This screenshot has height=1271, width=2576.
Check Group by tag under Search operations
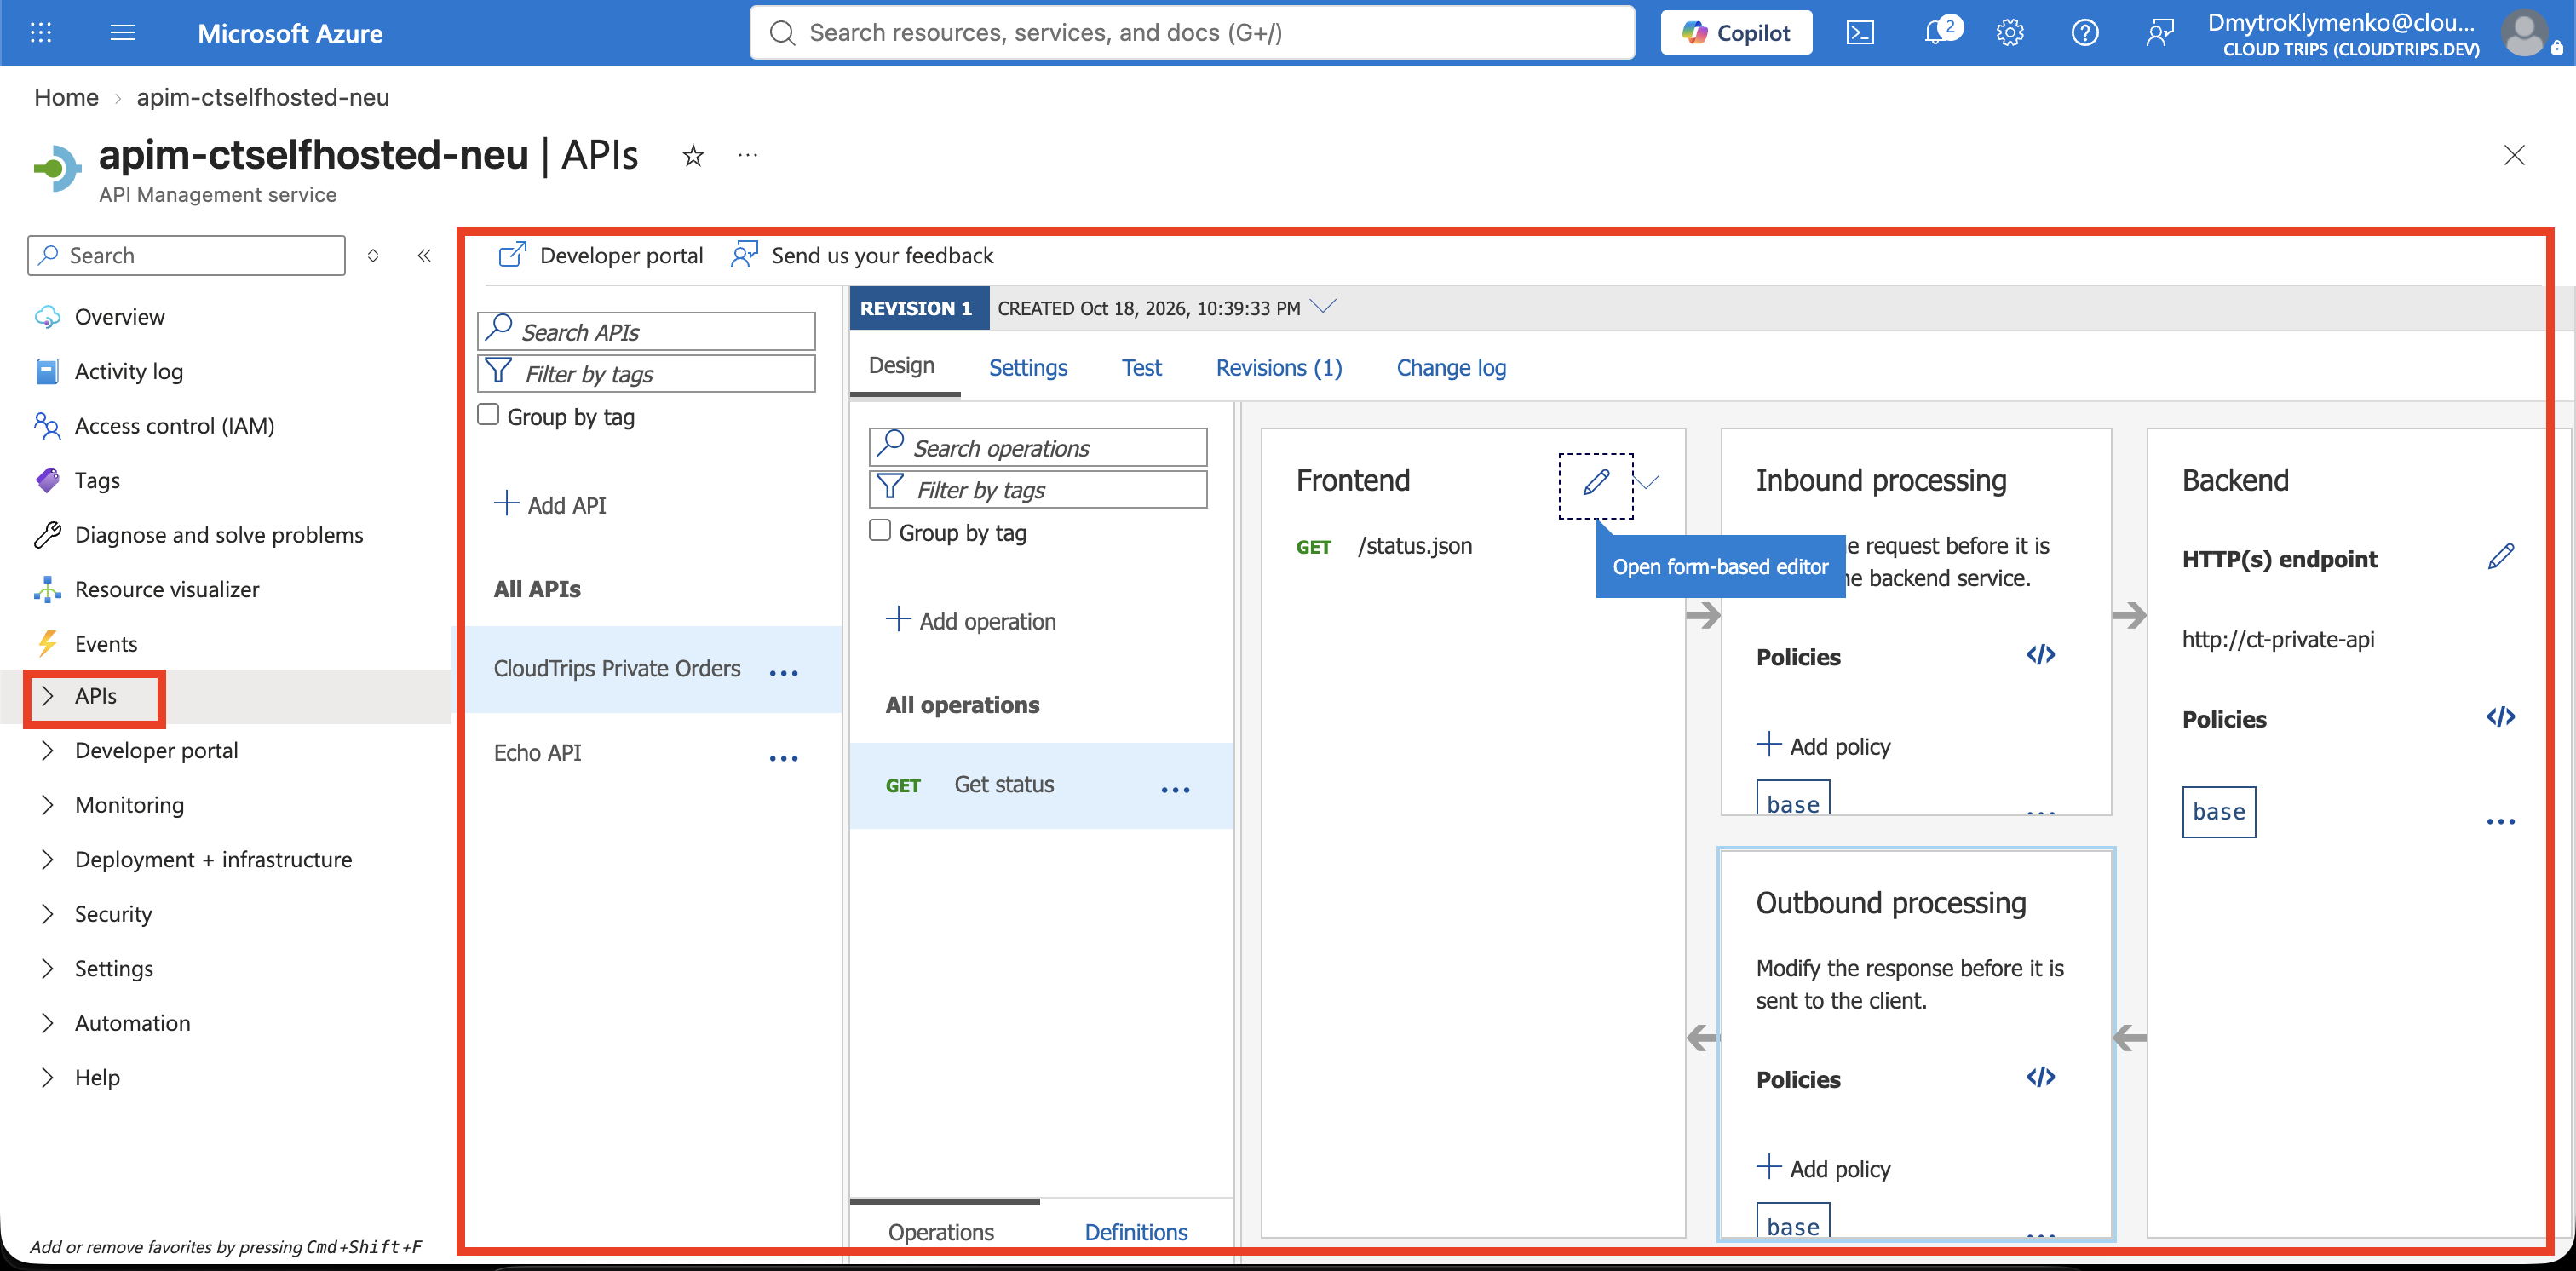(x=880, y=531)
